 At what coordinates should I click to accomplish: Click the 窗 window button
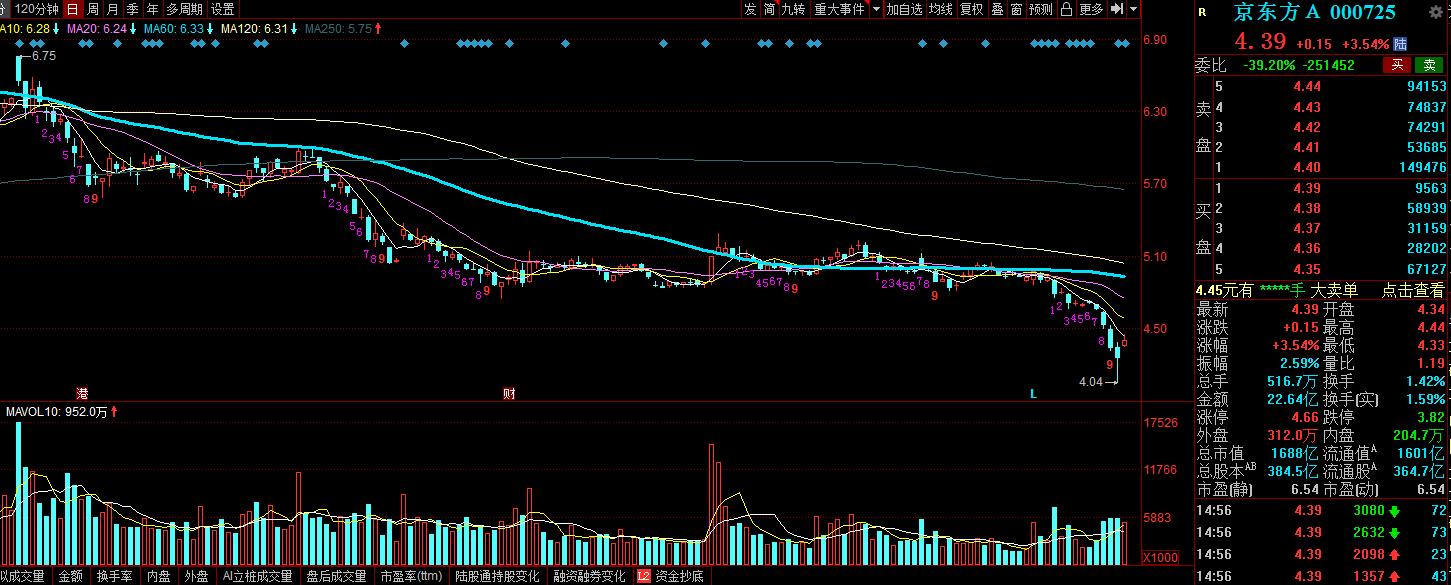point(1016,9)
